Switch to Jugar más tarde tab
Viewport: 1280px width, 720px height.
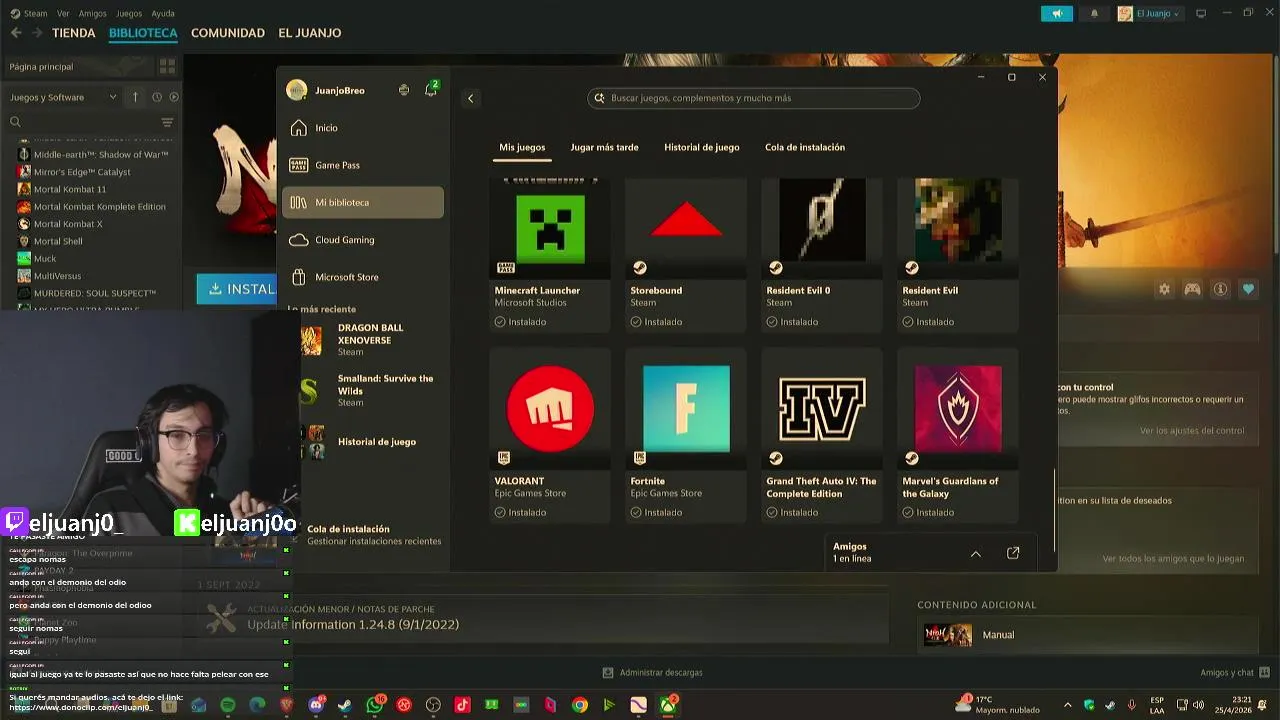tap(604, 147)
